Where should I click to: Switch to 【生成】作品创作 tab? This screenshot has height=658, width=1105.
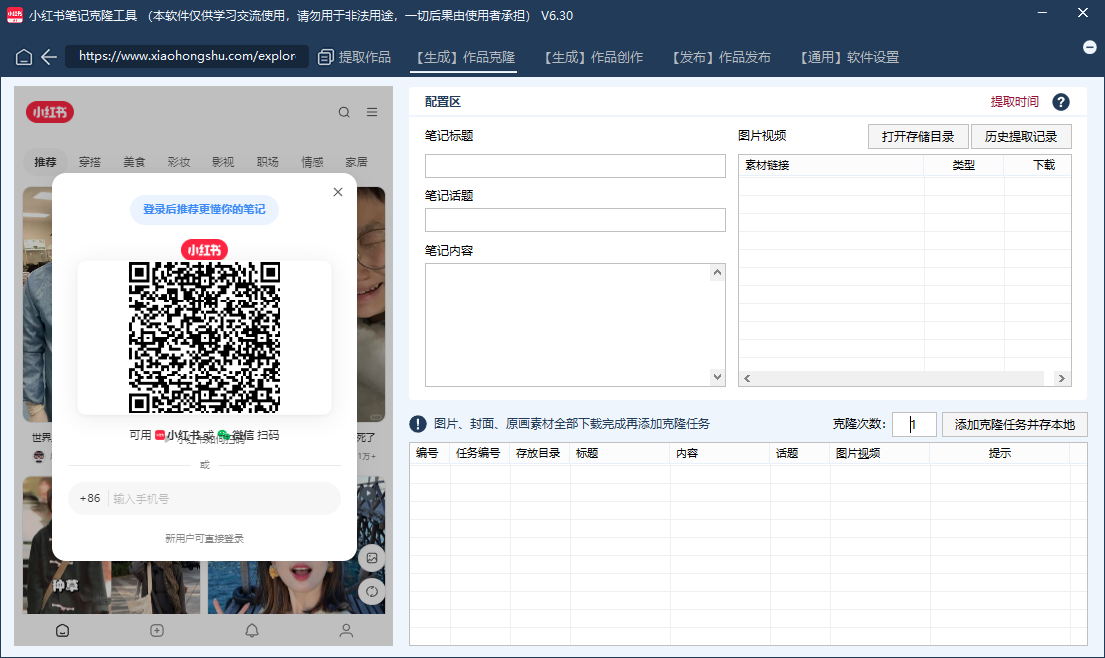tap(593, 57)
